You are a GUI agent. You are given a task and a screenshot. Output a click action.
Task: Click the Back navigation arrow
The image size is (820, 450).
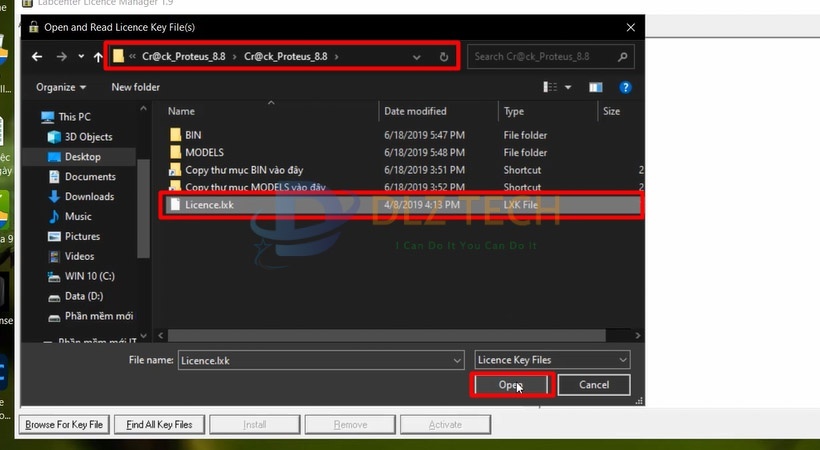pos(37,57)
